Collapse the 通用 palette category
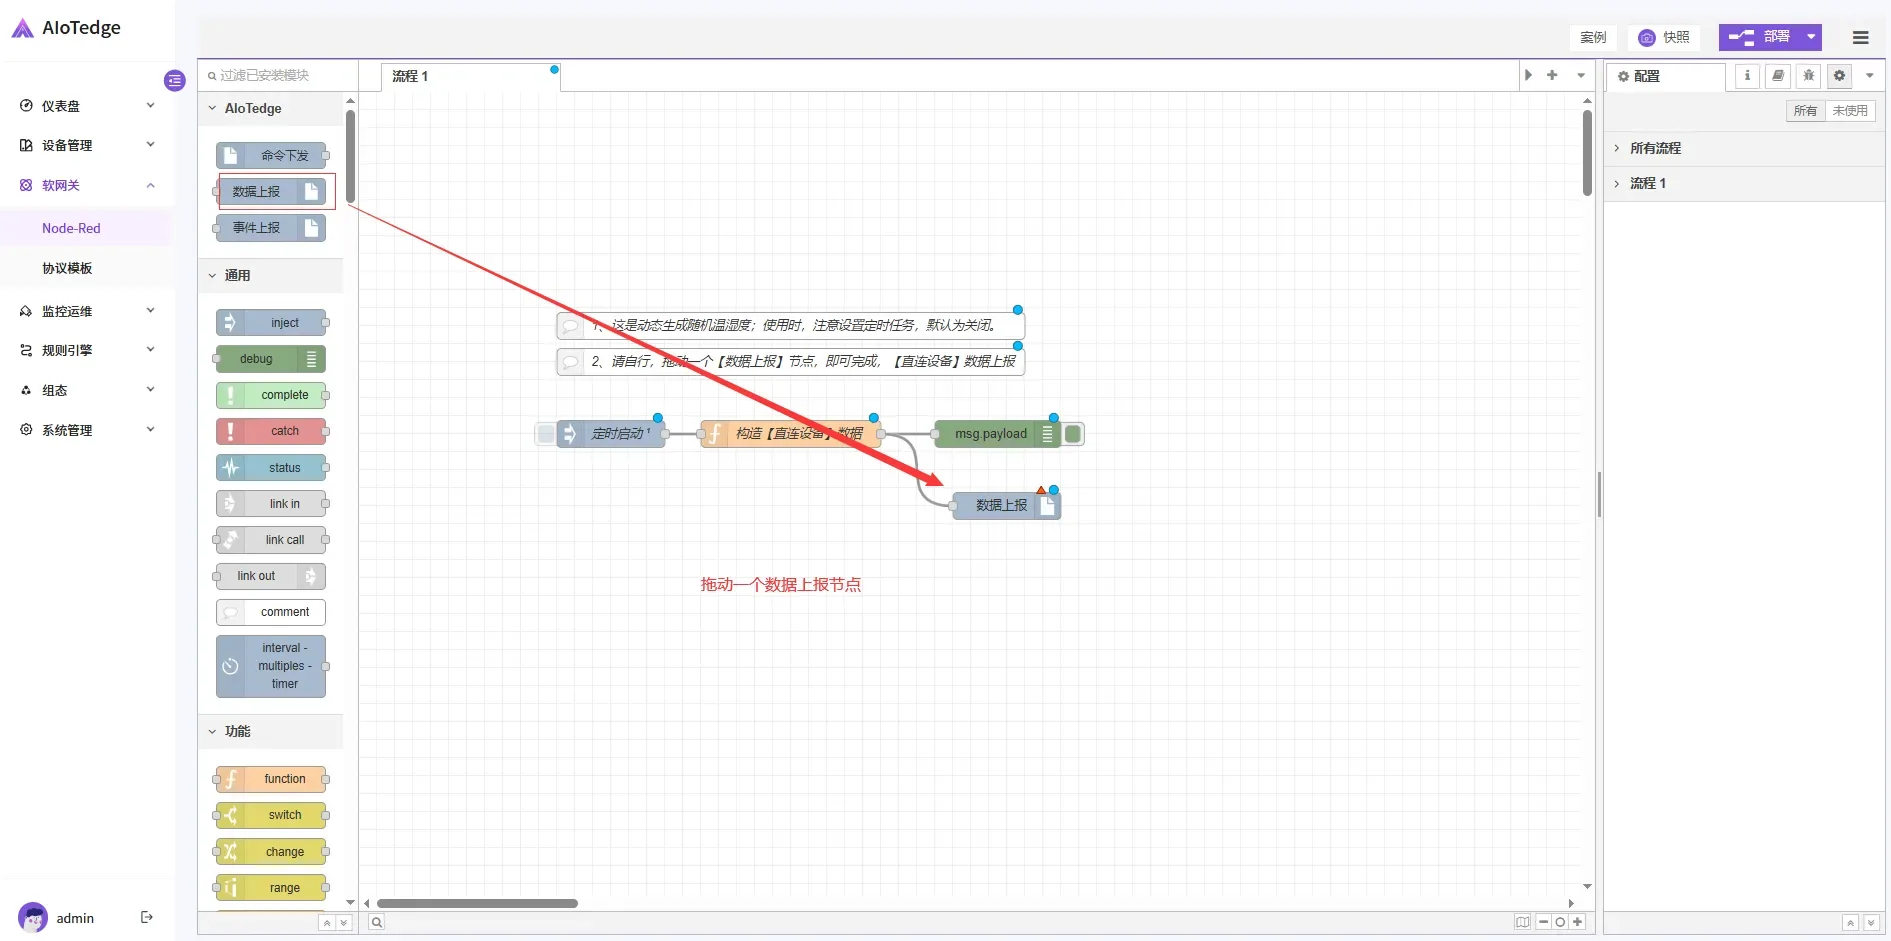 pos(270,275)
